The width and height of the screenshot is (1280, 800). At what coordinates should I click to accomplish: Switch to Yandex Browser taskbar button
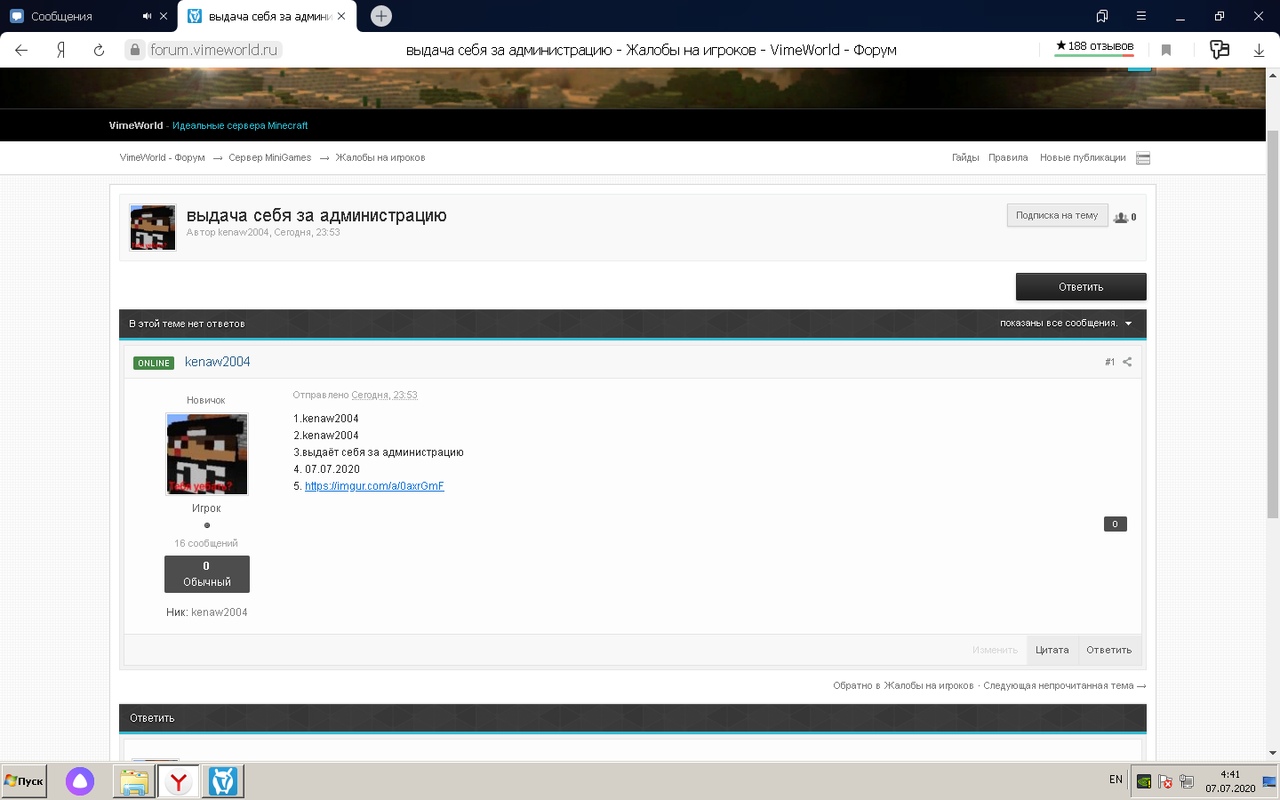tap(178, 781)
